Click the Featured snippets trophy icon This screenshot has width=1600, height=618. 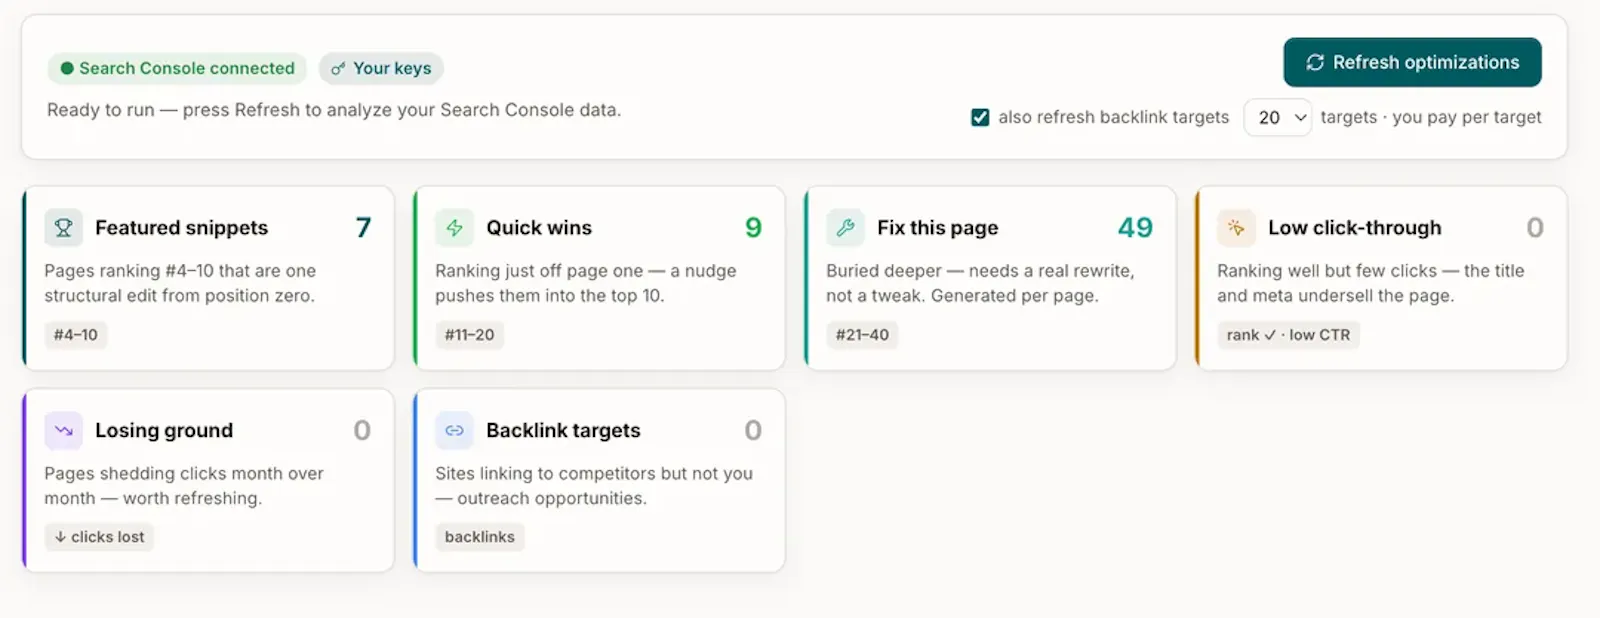63,228
